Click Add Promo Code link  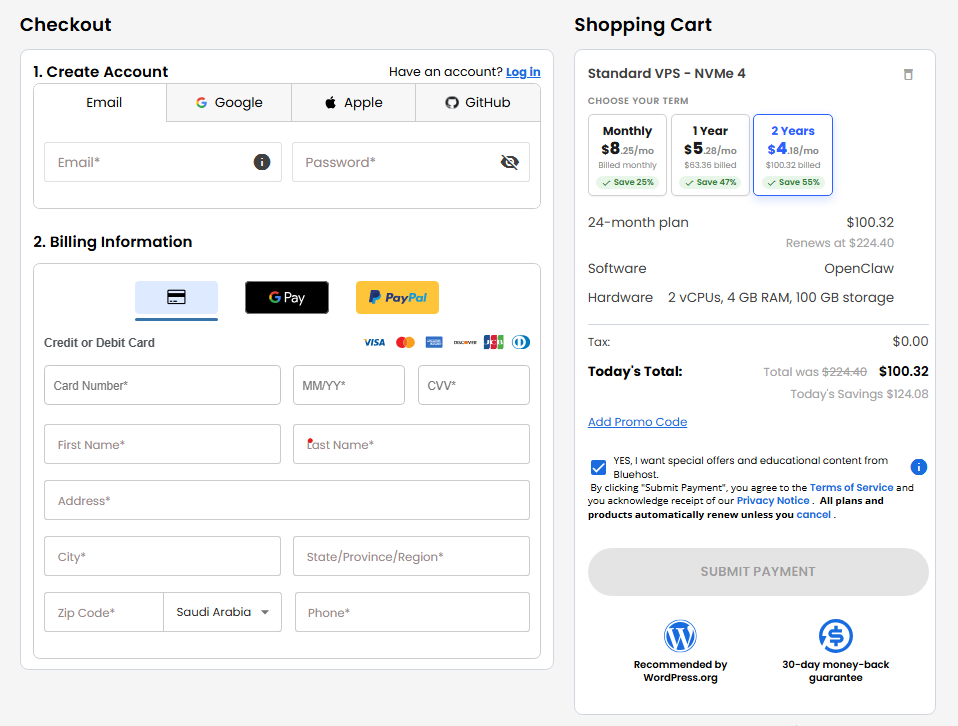tap(637, 422)
